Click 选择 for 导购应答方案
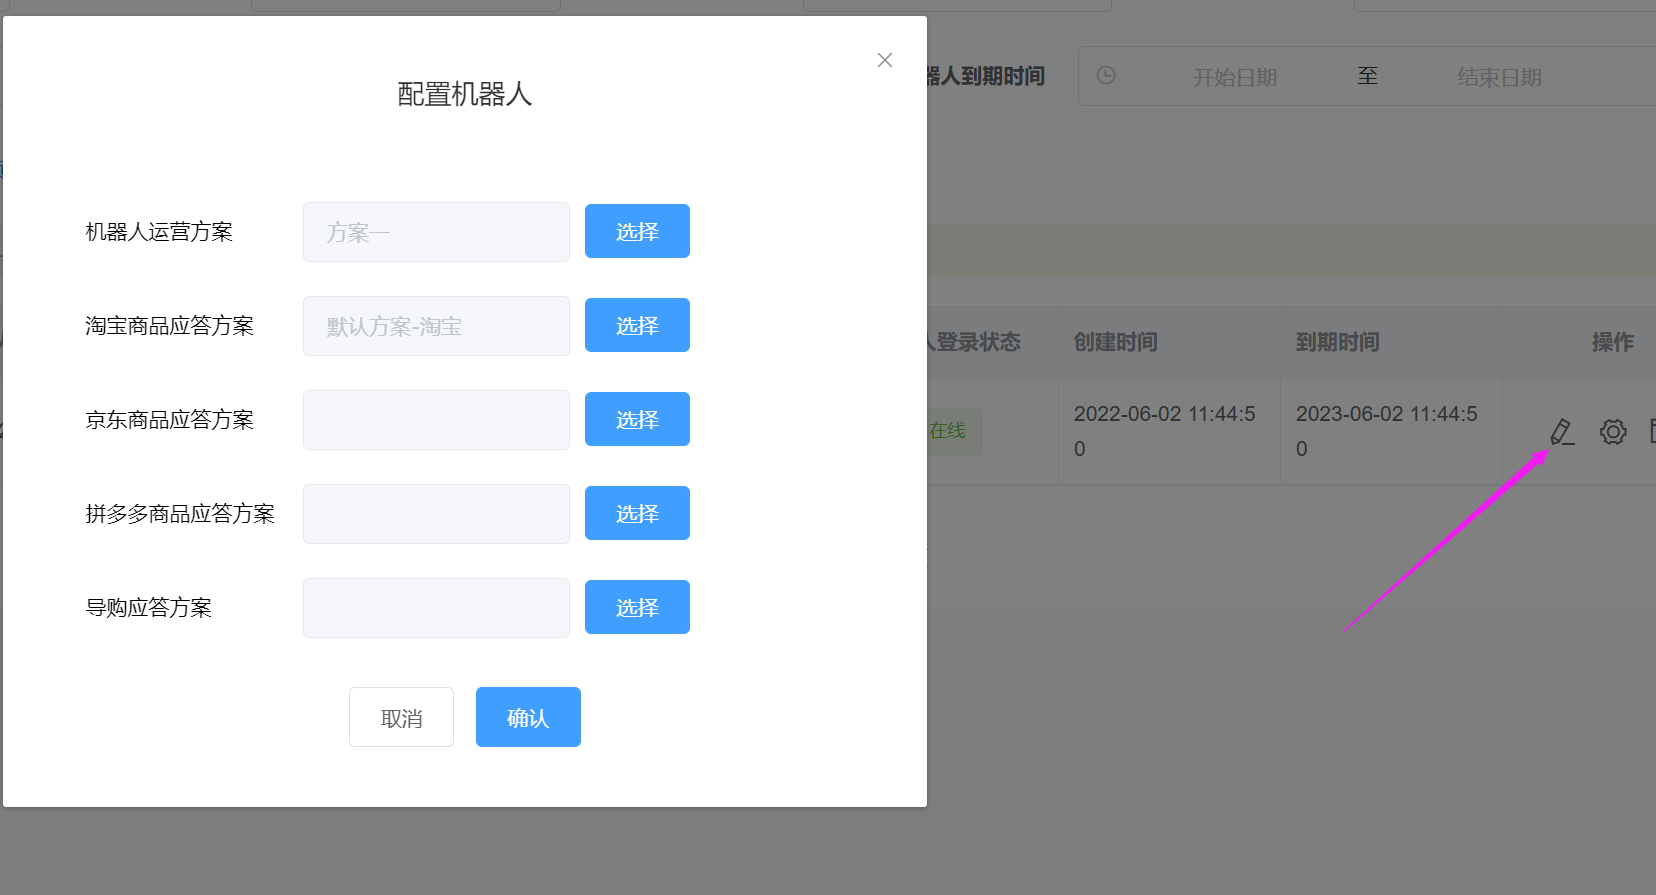1656x895 pixels. coord(637,607)
